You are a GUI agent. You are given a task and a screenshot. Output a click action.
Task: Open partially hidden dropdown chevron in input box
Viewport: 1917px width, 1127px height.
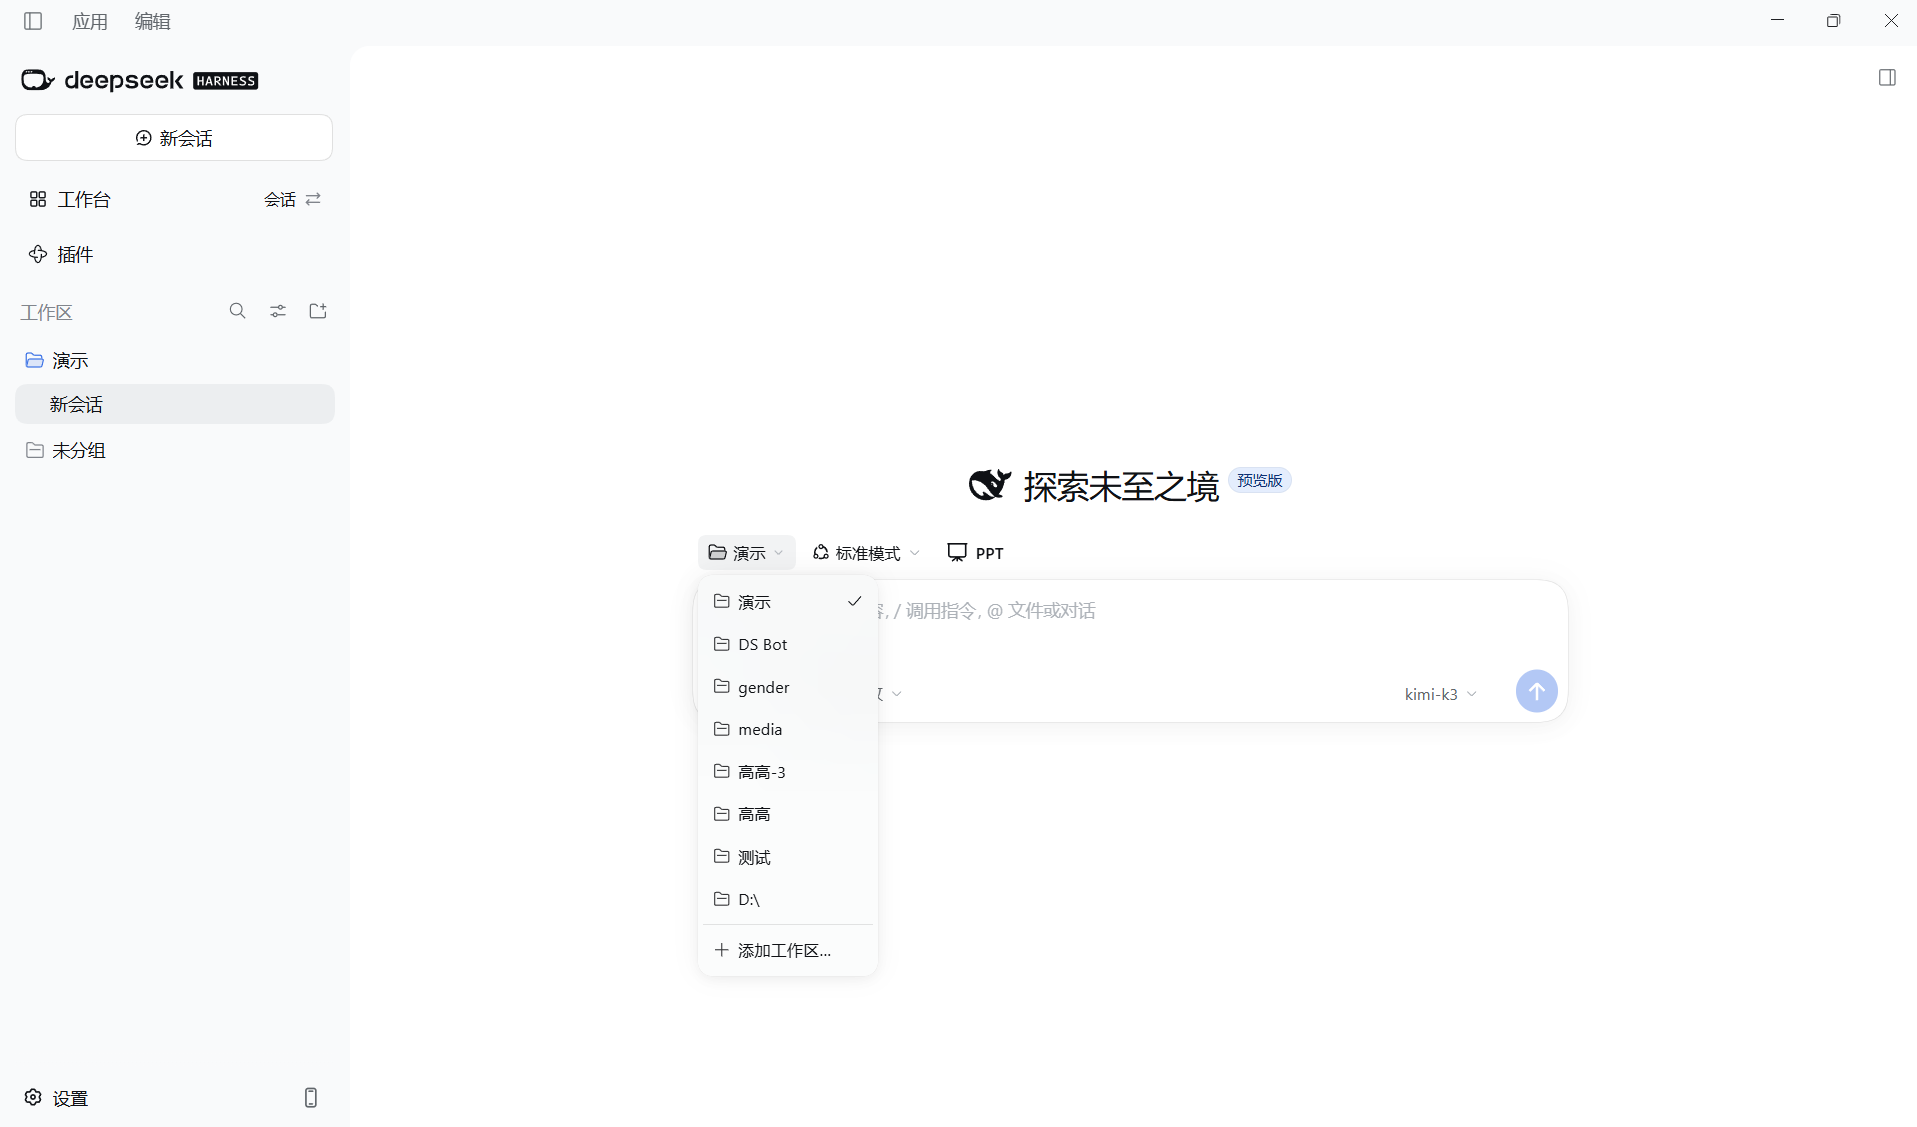click(896, 694)
